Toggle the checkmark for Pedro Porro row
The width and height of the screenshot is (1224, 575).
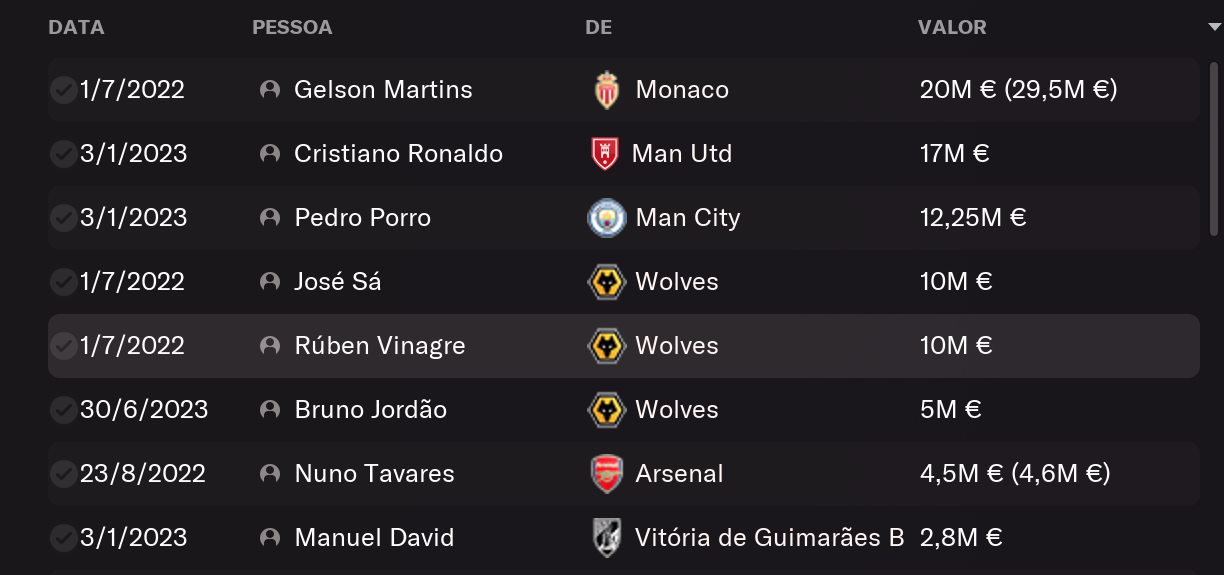click(63, 218)
